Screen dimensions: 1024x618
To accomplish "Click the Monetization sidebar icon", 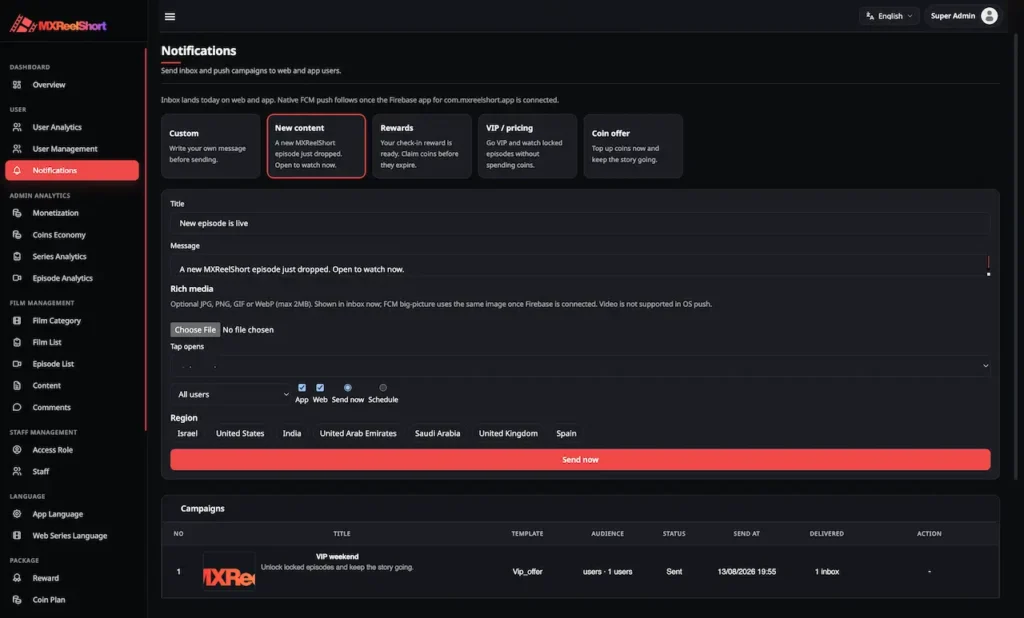I will click(17, 213).
